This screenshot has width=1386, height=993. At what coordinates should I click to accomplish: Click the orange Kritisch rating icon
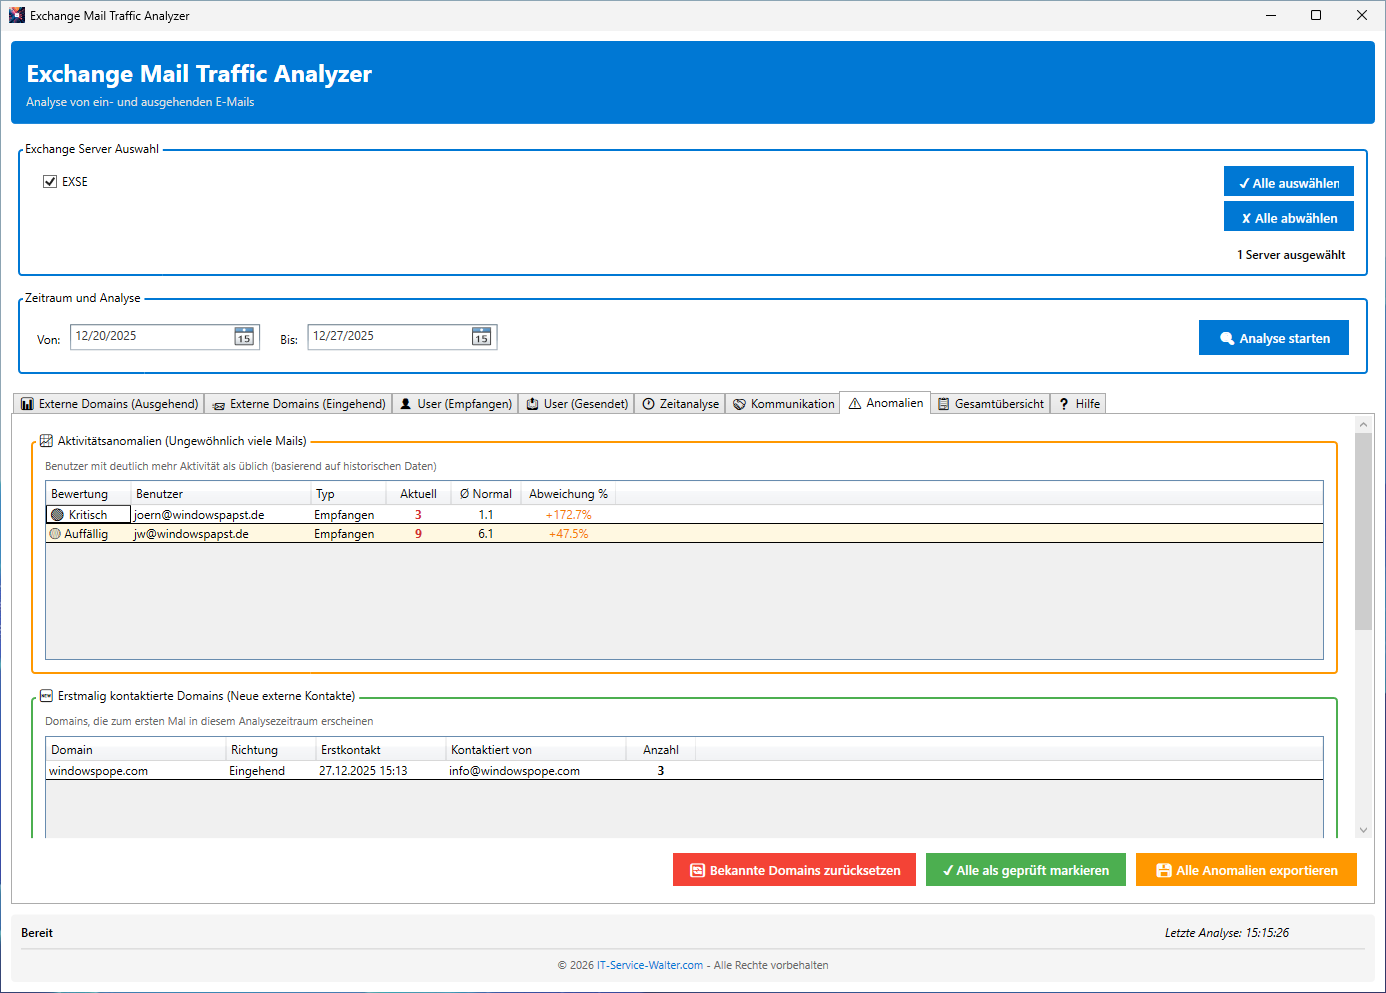click(57, 515)
